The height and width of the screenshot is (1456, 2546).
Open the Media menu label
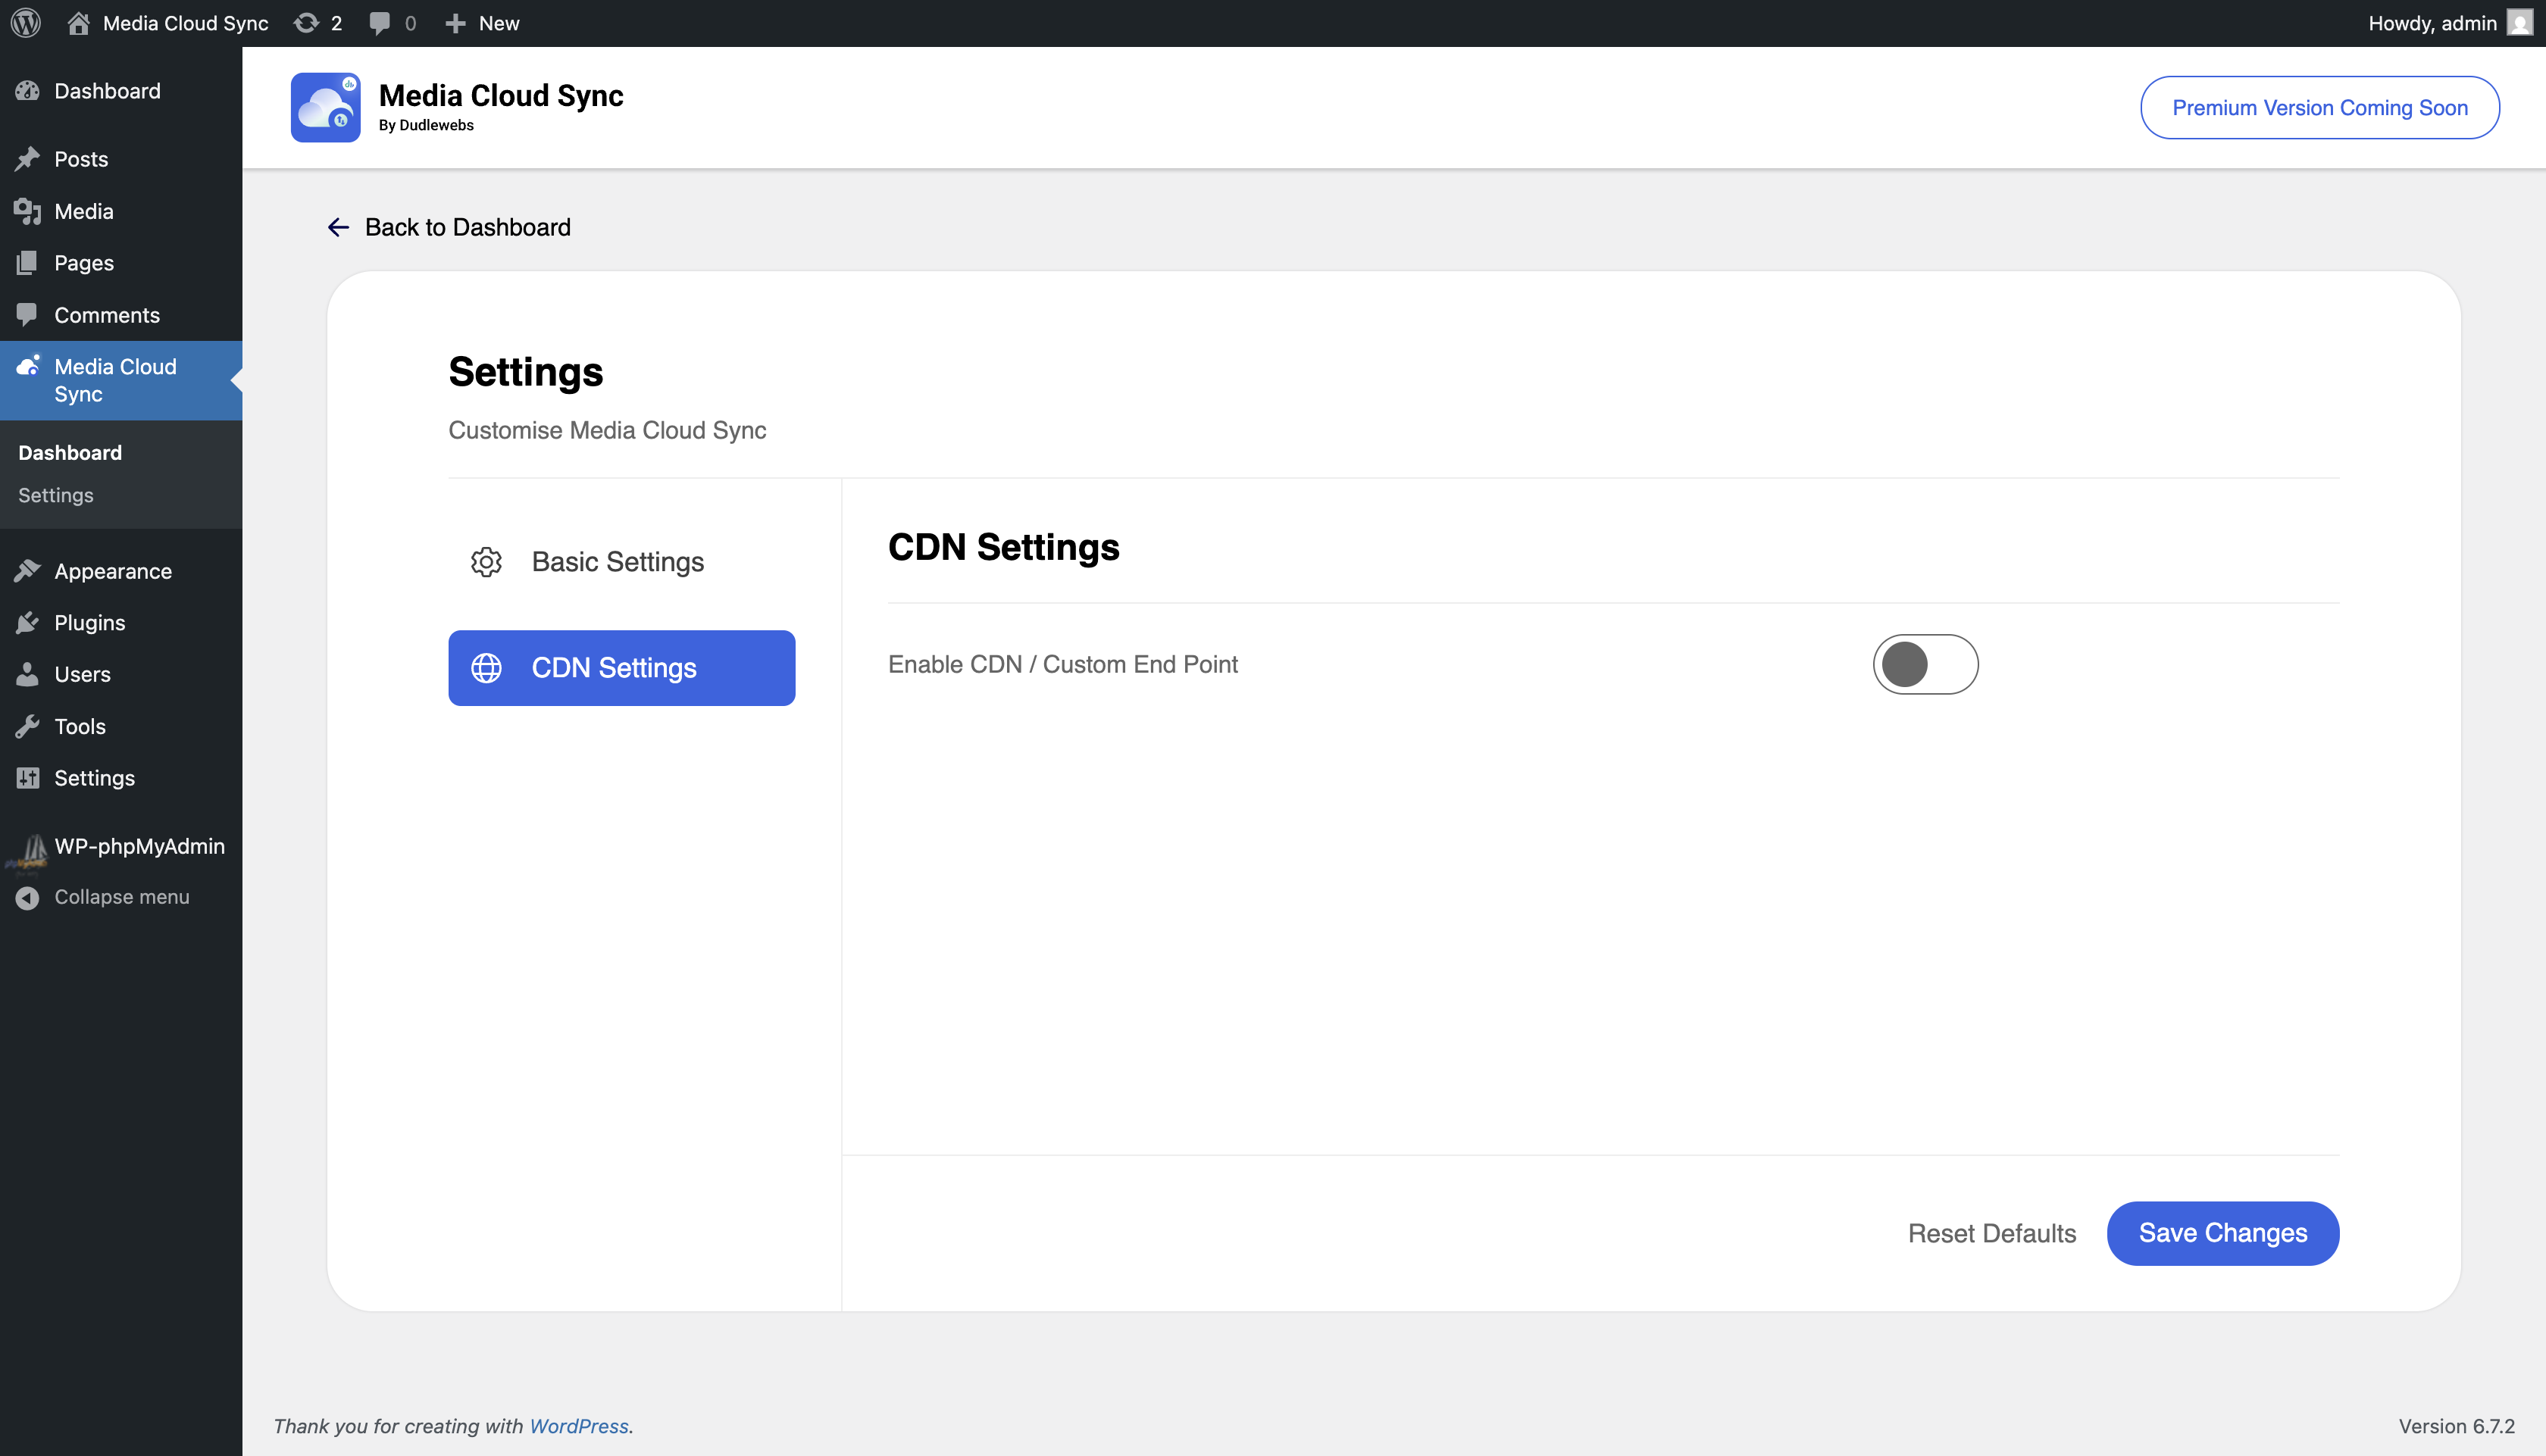click(84, 211)
